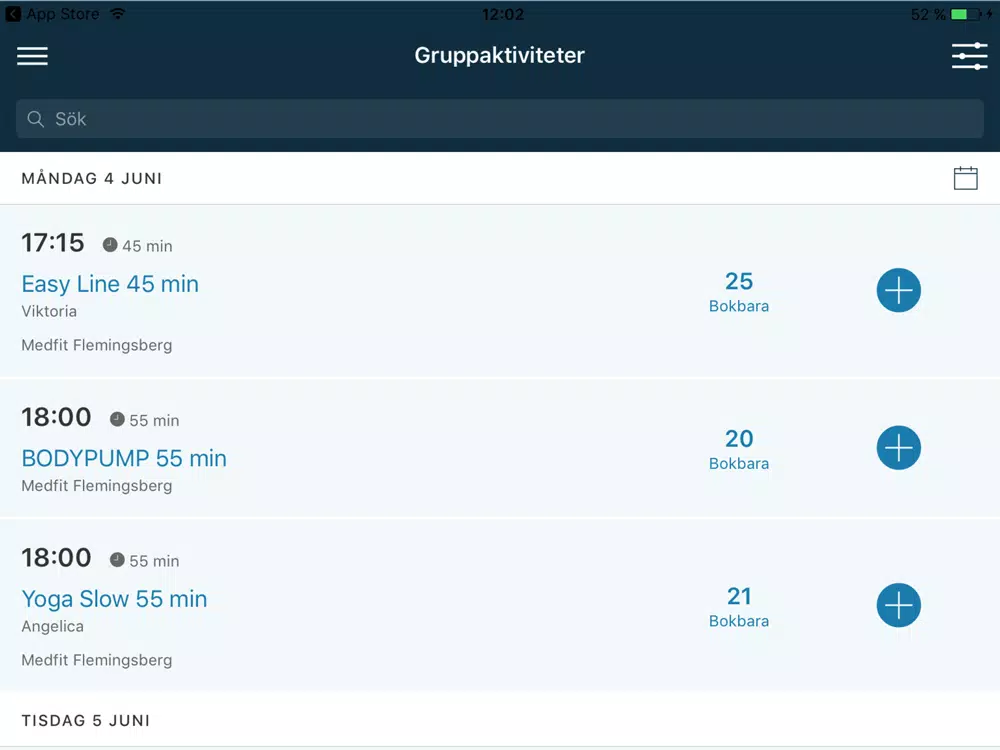Book Yoga Slow 55 min with plus button

click(899, 605)
